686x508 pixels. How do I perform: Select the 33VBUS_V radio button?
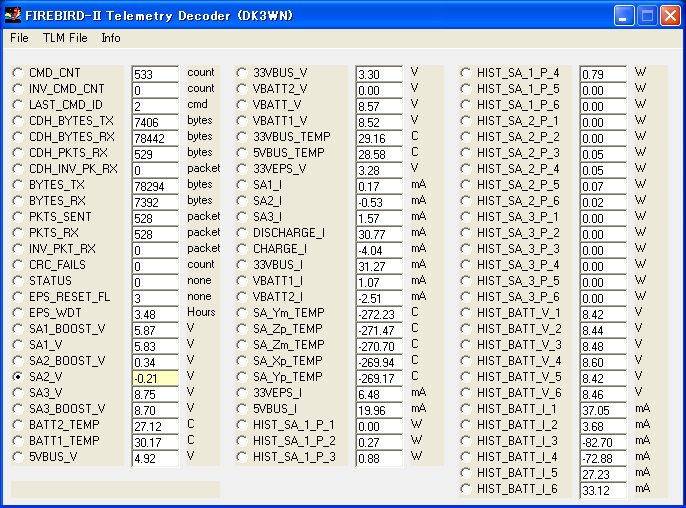click(x=242, y=73)
